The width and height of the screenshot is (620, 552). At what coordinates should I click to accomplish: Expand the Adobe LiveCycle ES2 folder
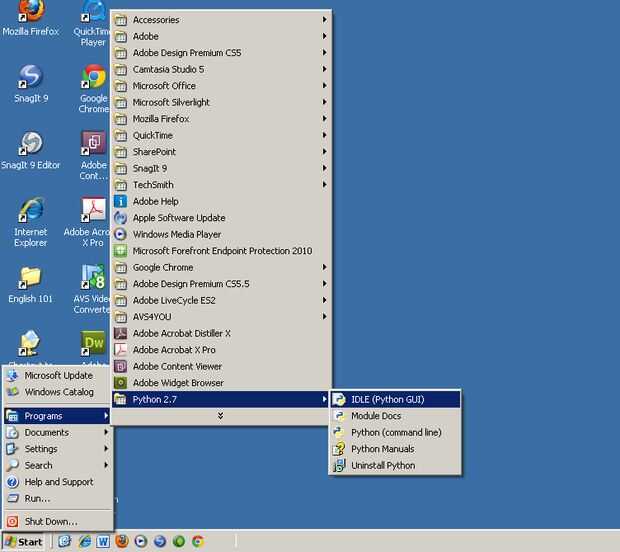pyautogui.click(x=221, y=301)
